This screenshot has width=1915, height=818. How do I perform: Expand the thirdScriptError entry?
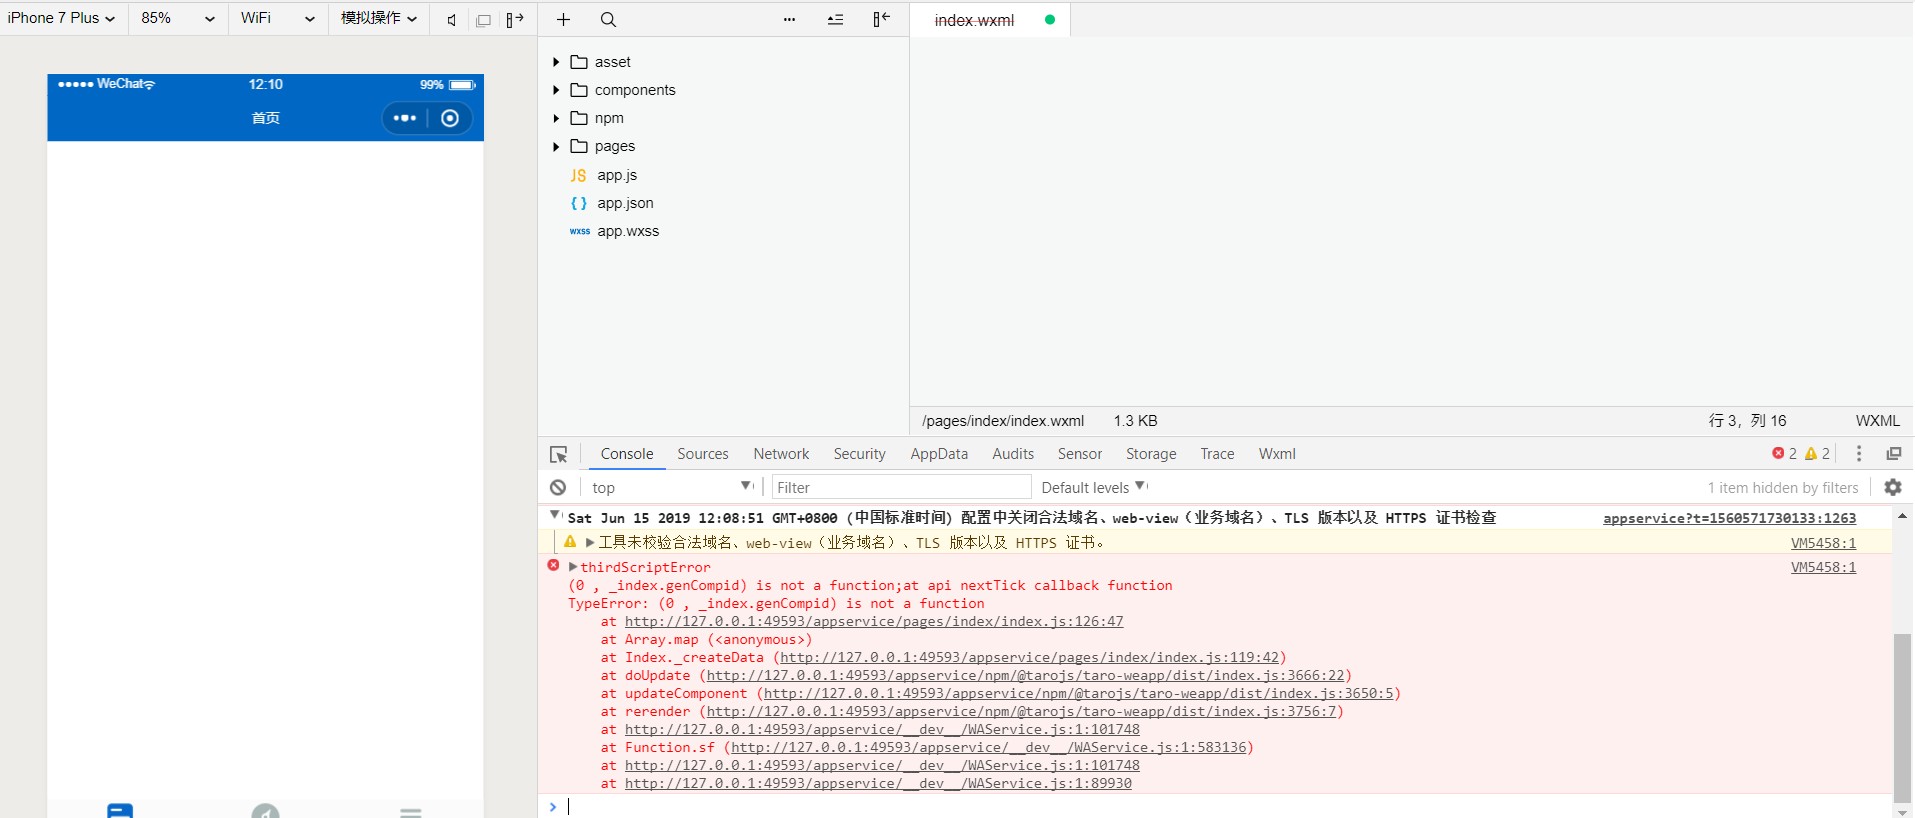tap(573, 567)
